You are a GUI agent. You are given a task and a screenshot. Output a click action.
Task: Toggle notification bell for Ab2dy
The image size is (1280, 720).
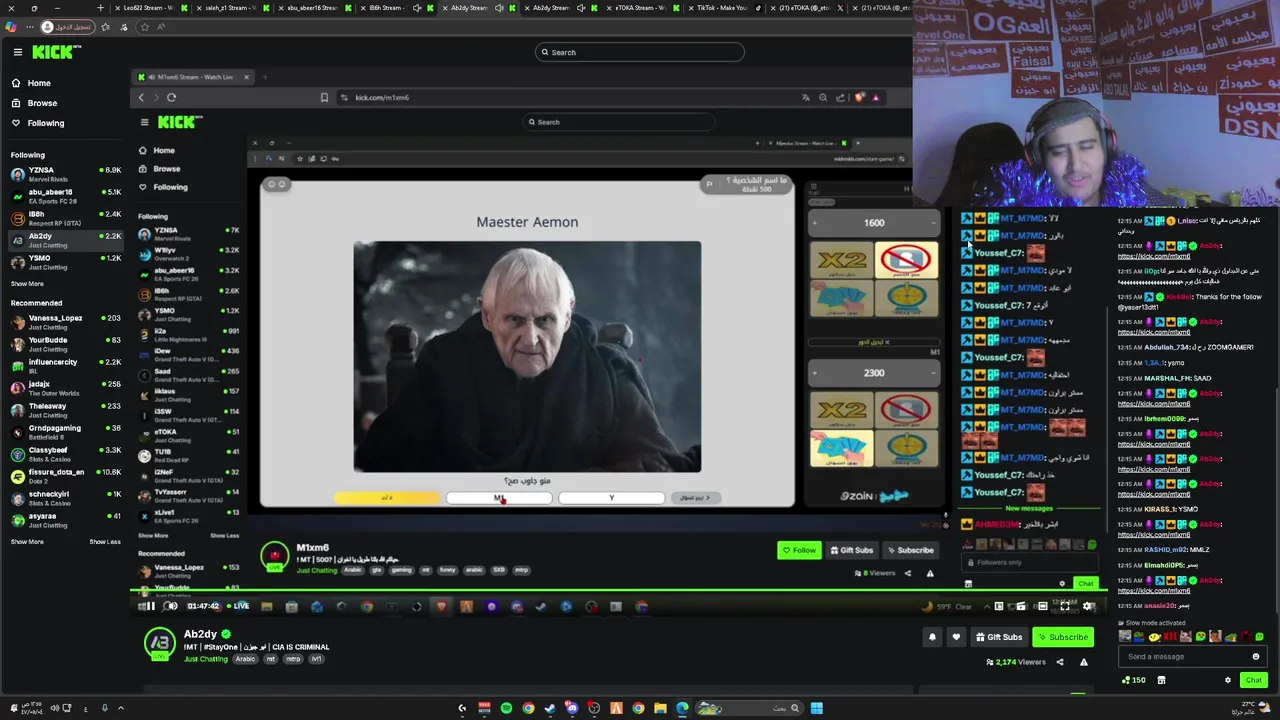(x=932, y=637)
